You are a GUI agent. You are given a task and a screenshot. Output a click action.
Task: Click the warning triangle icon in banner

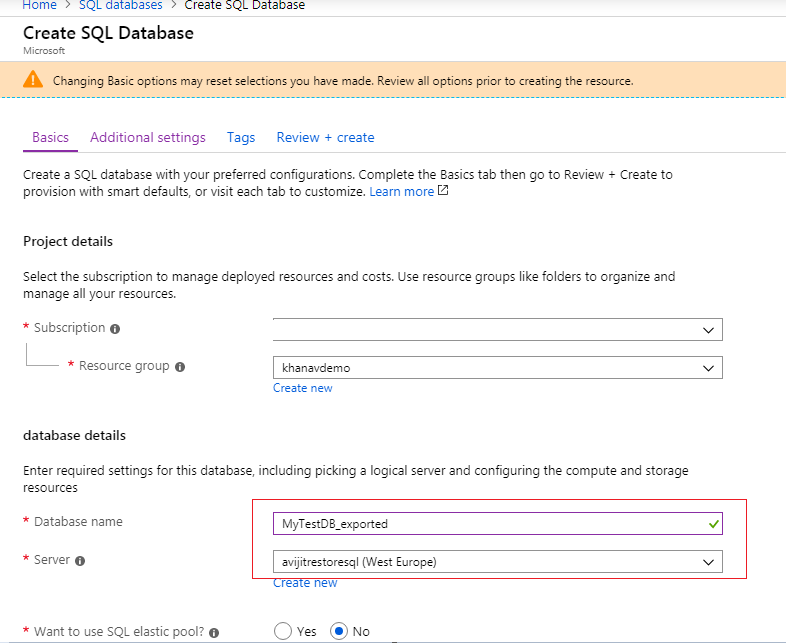34,80
